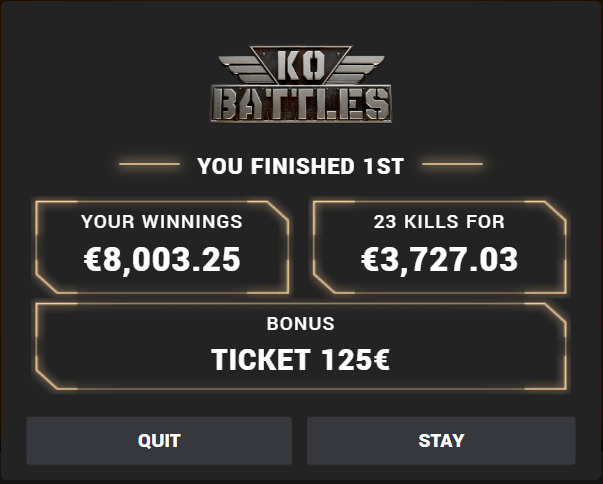Viewport: 603px width, 484px height.
Task: Click the right wing of KO emblem
Action: click(x=357, y=69)
